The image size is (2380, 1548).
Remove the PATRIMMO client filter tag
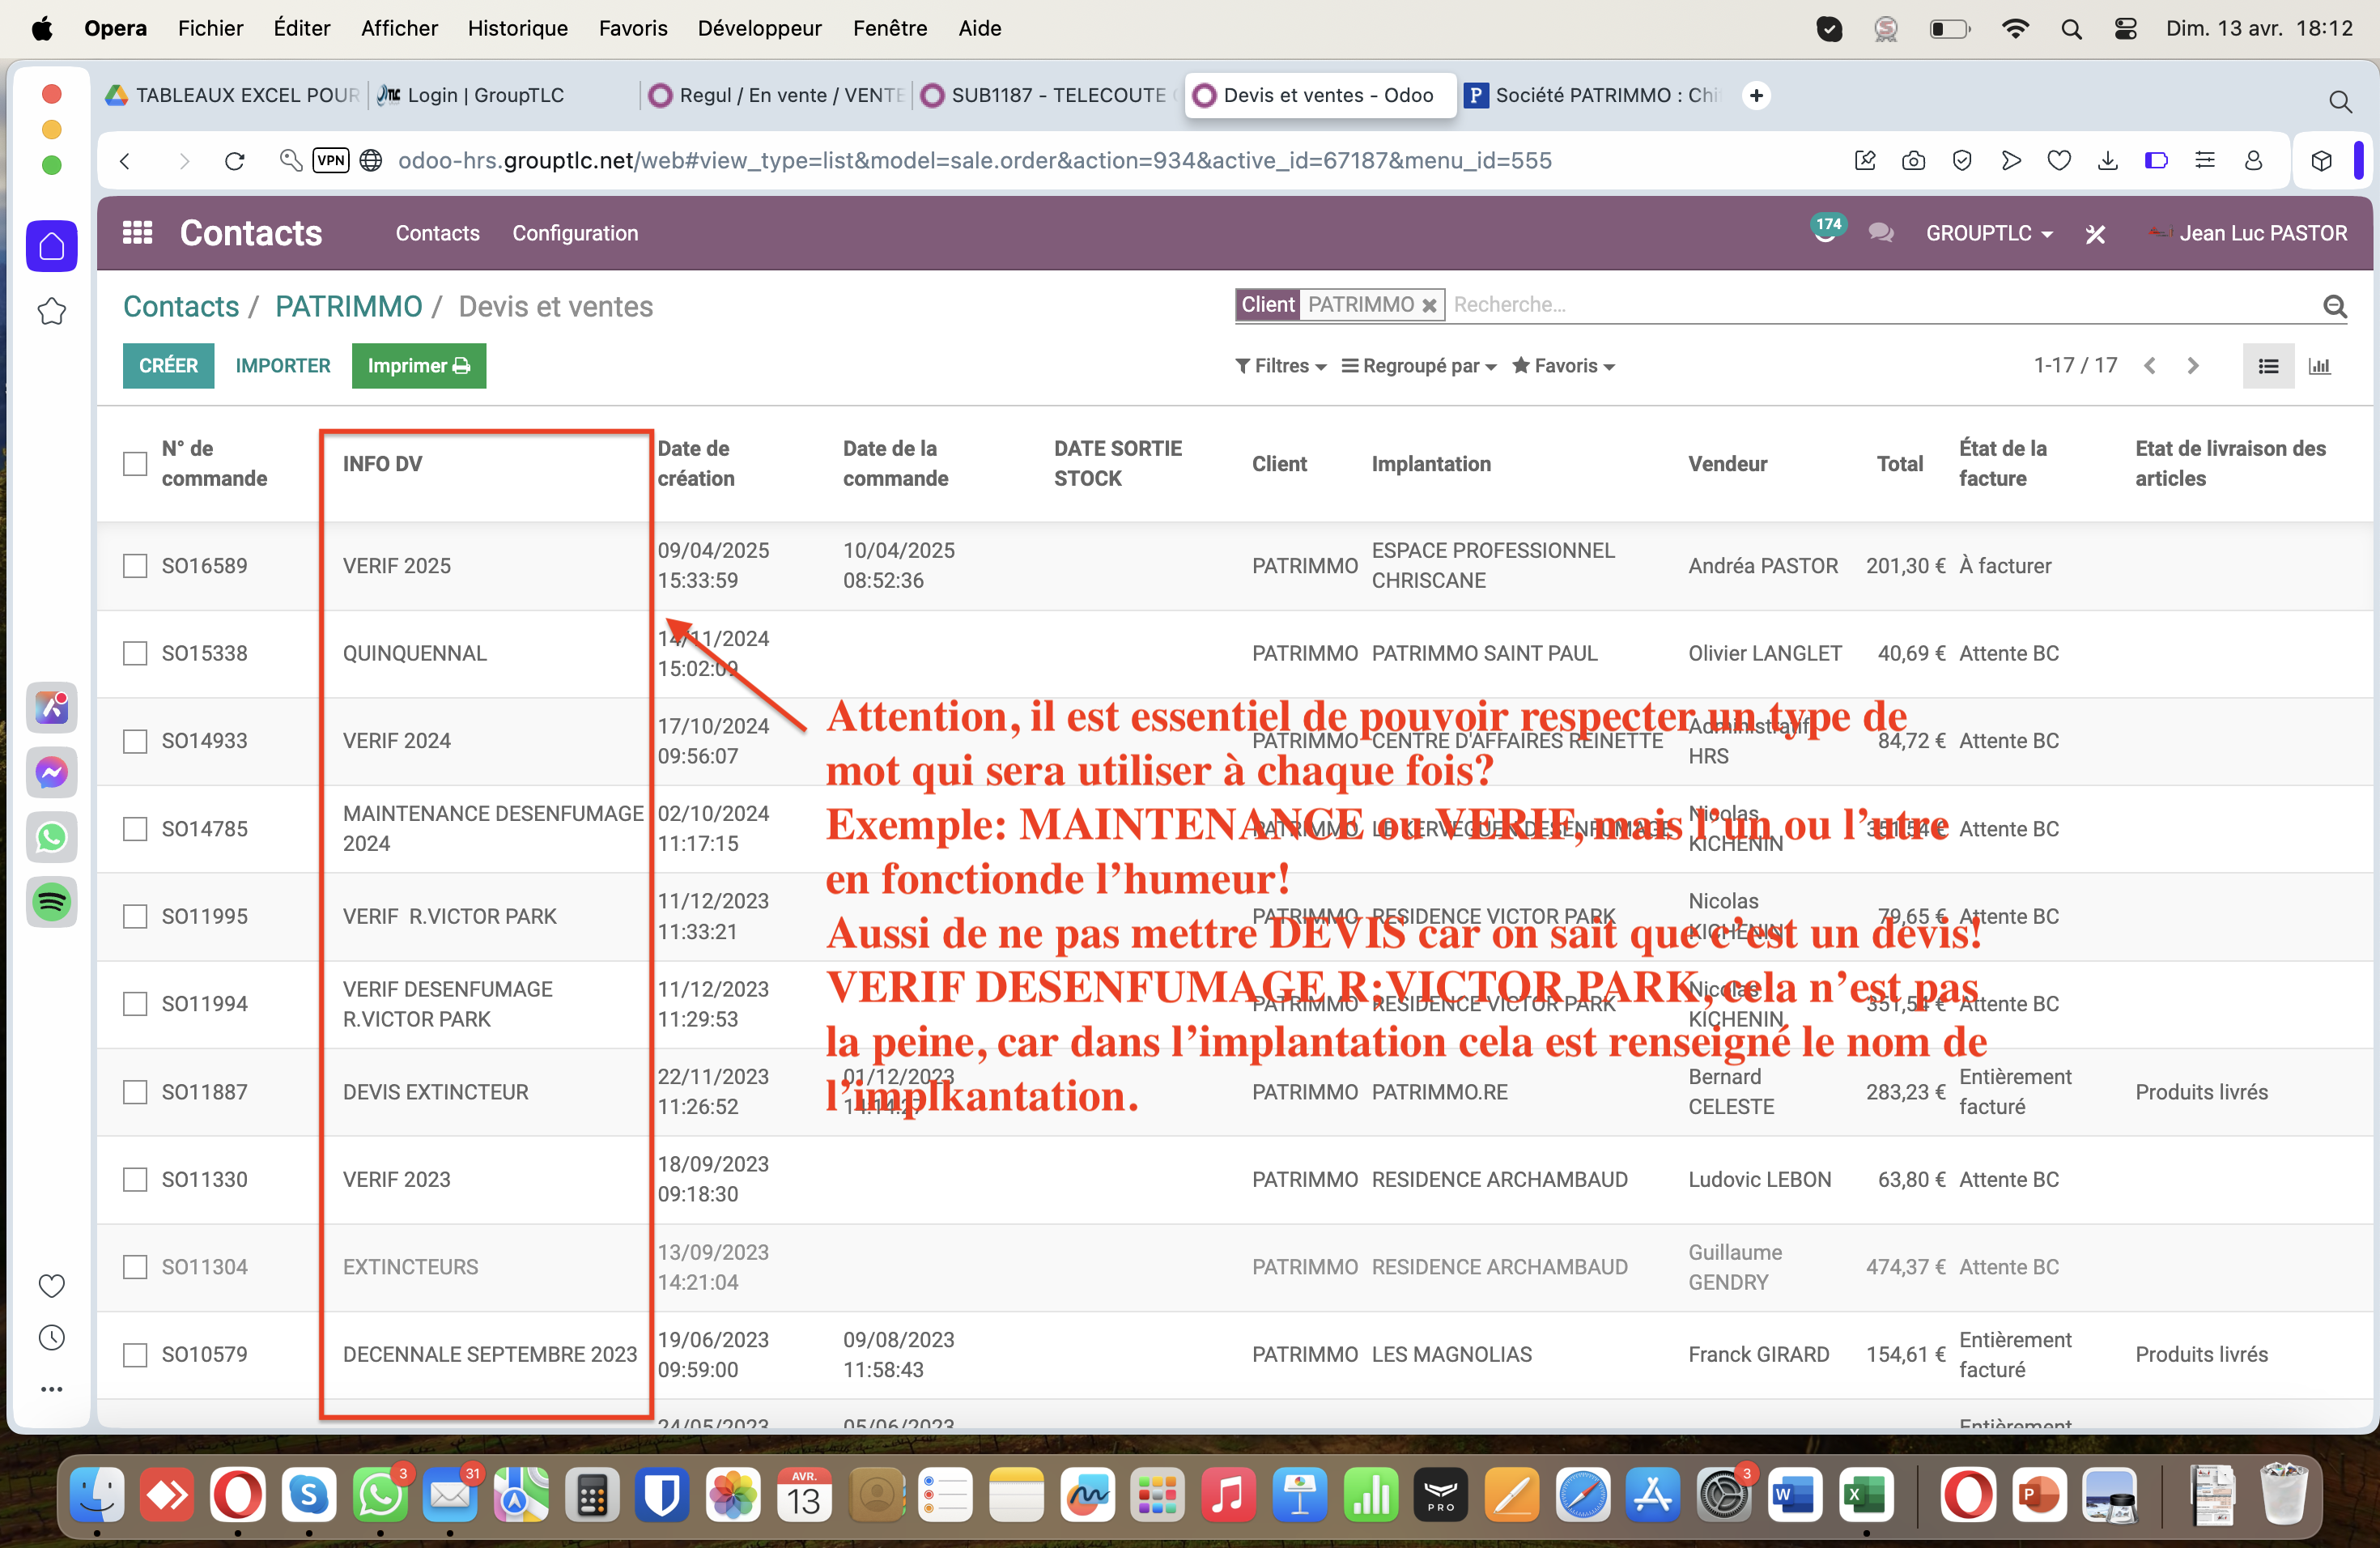click(1430, 305)
